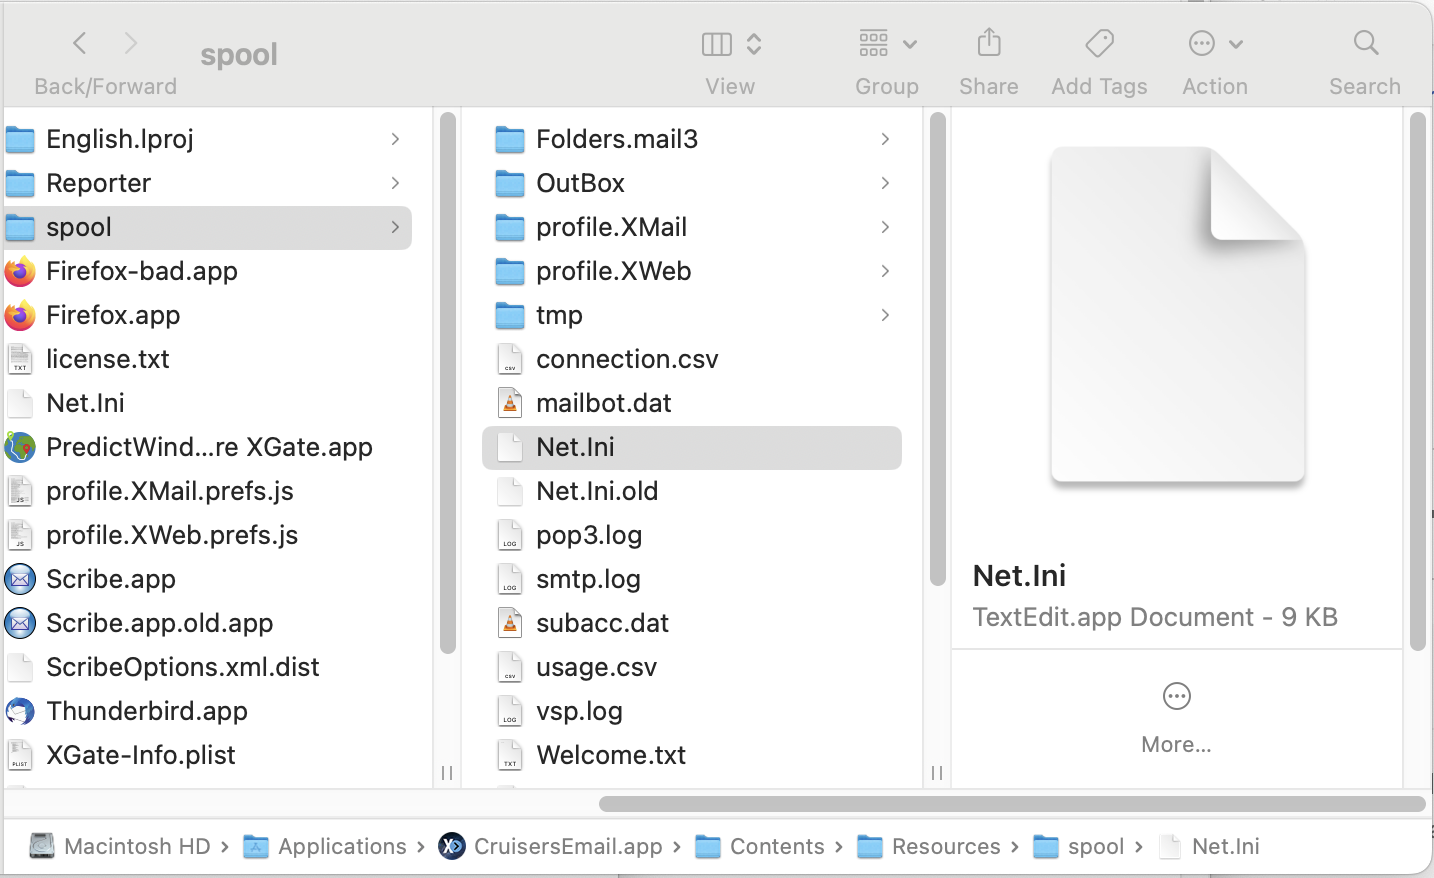This screenshot has width=1434, height=878.
Task: Click Resources in the path bar
Action: tap(946, 847)
